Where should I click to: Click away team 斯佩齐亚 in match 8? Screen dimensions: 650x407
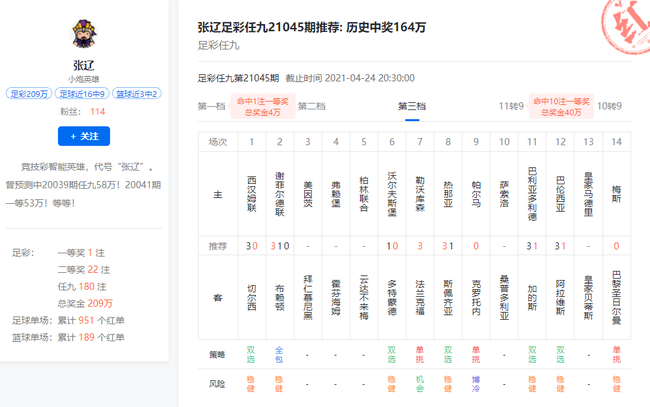(x=448, y=298)
